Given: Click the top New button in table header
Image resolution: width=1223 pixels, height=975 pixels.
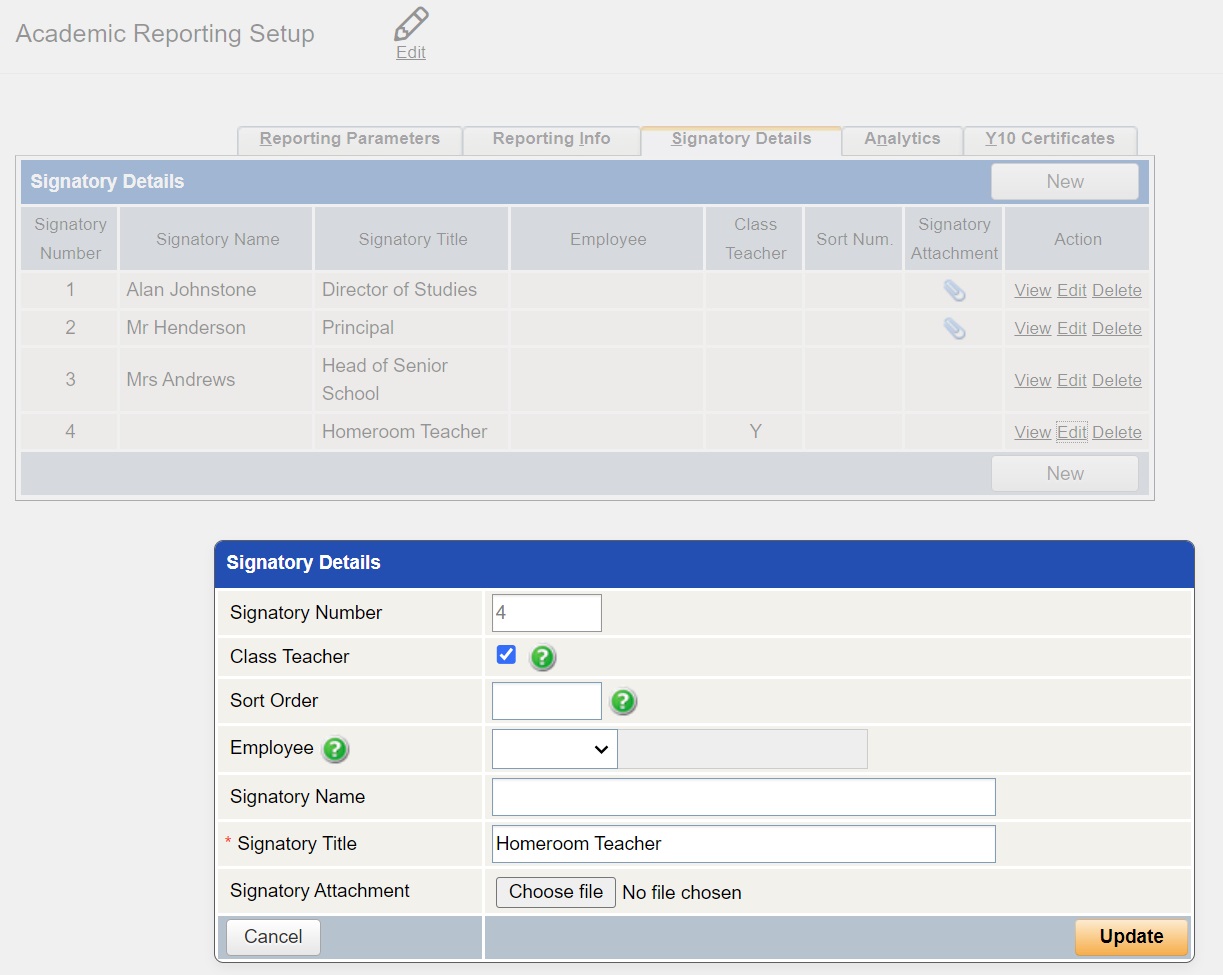Looking at the screenshot, I should (x=1064, y=182).
